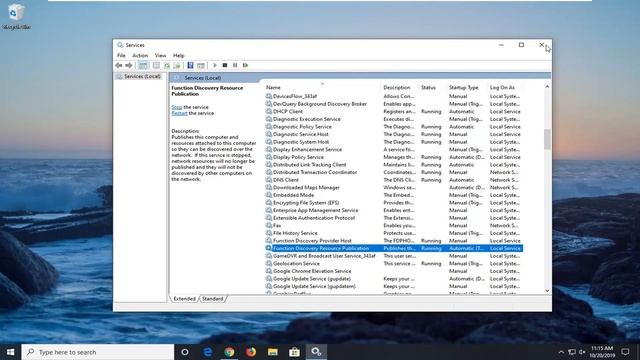Open File Explorer from the taskbar
The image size is (640, 360).
click(x=273, y=352)
